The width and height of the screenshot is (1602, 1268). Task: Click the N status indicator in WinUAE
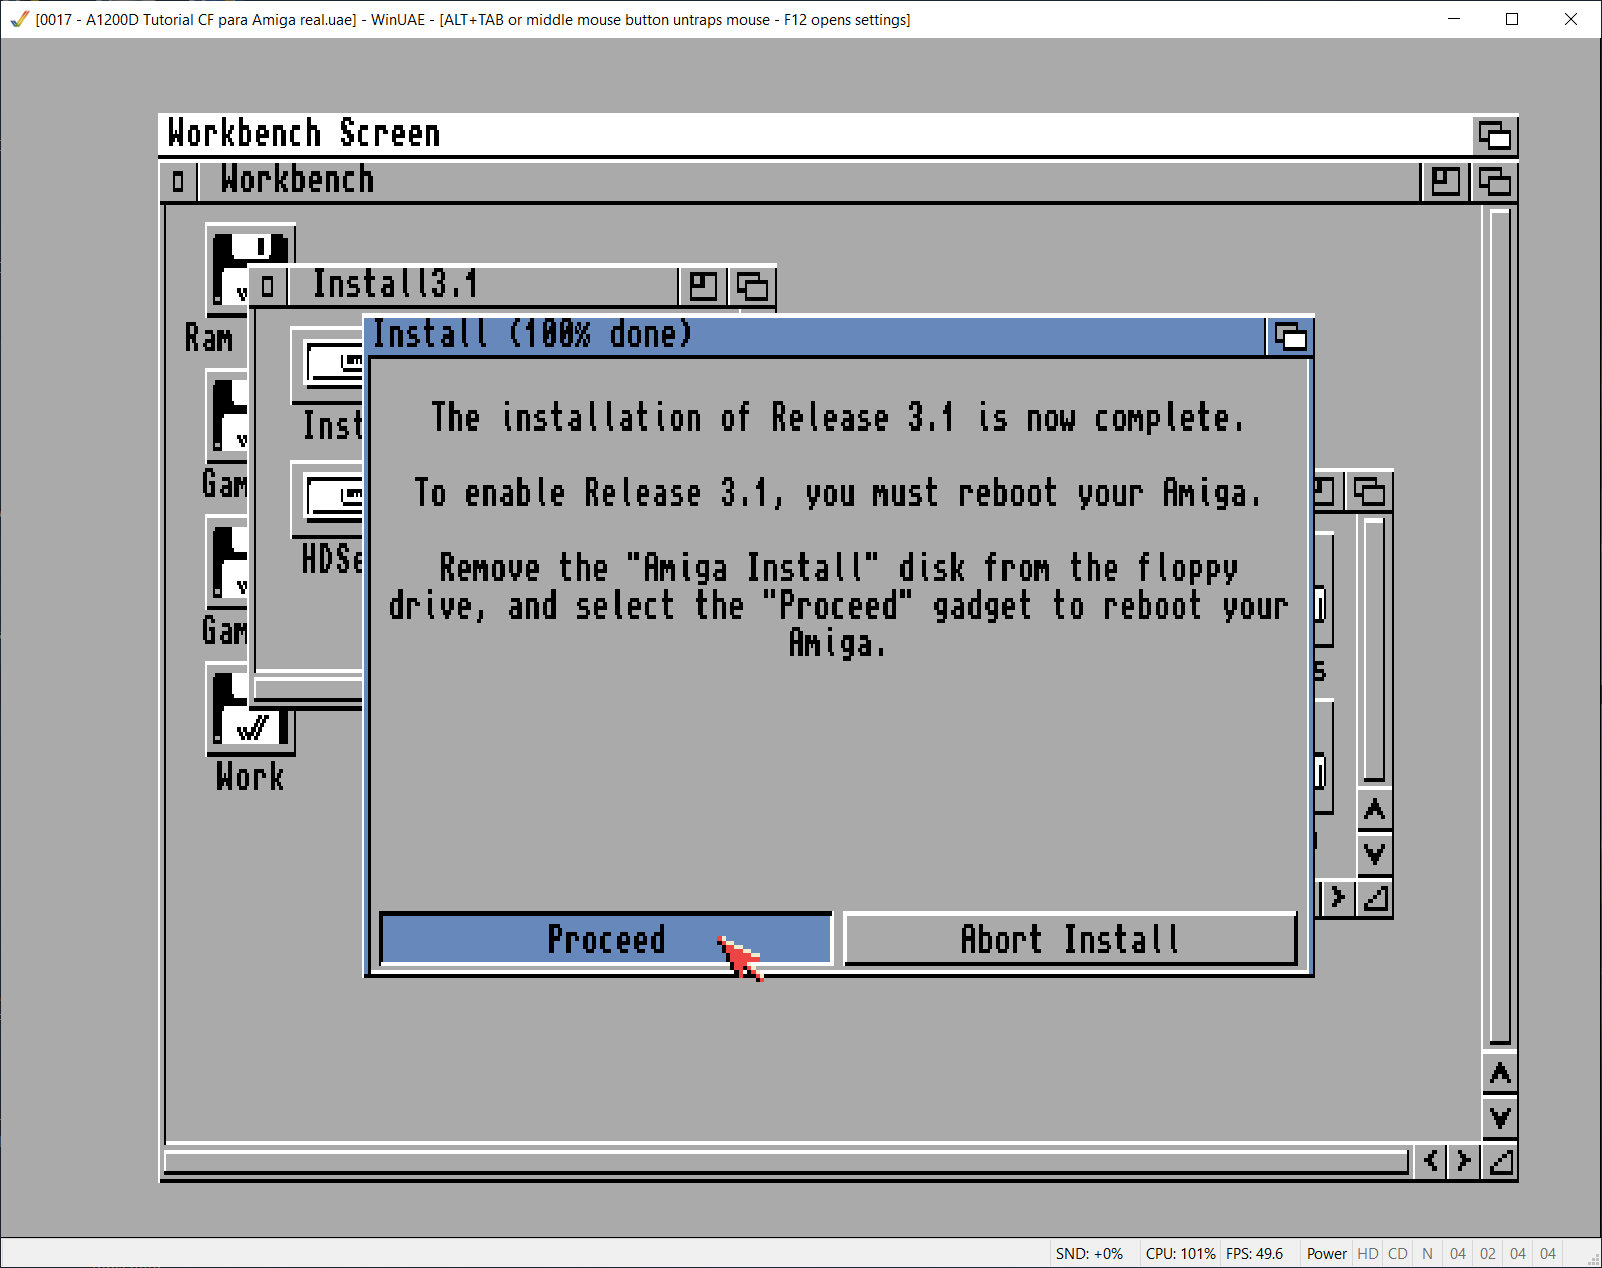coord(1428,1254)
